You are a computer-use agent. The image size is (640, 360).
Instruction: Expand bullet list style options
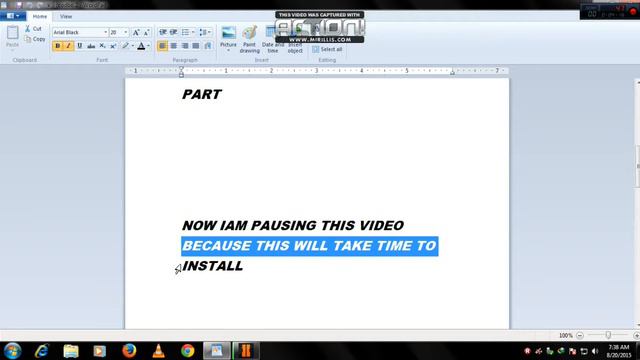(193, 32)
